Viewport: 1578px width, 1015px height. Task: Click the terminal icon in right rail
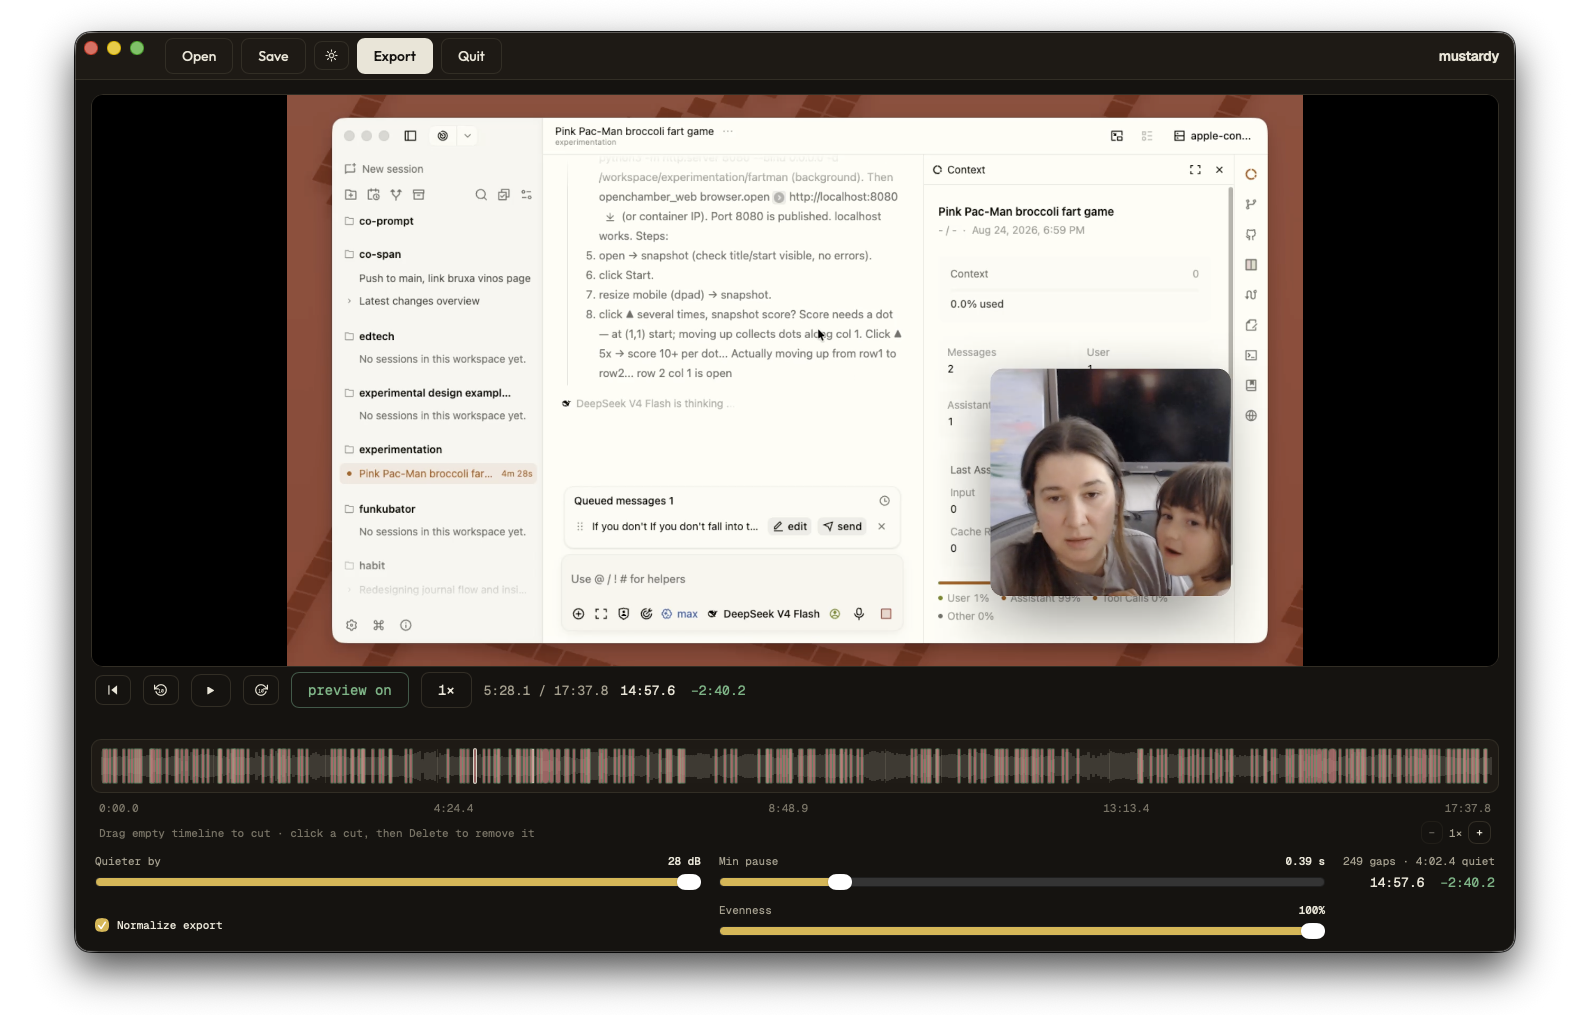(1251, 355)
